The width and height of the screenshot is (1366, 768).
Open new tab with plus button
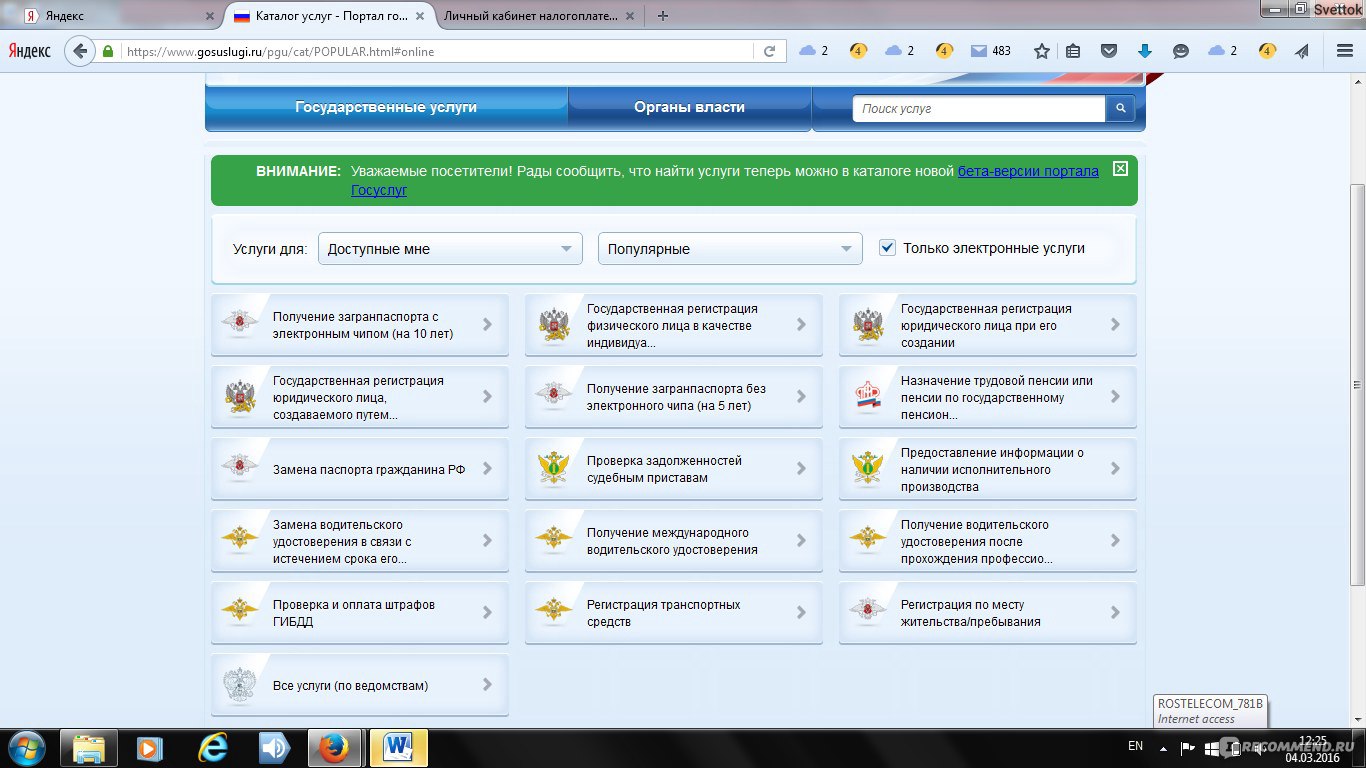(x=663, y=15)
